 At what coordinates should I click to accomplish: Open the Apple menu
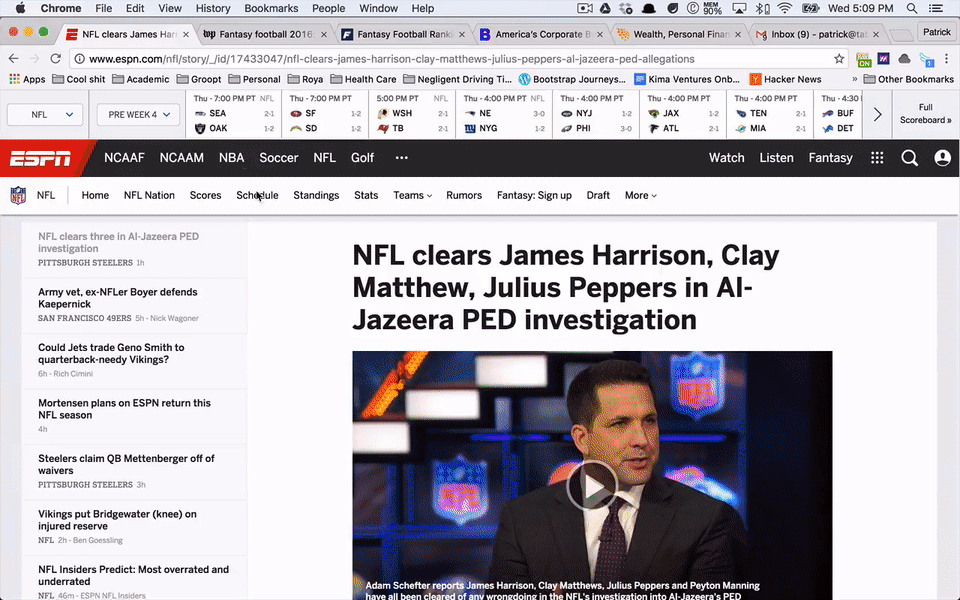coord(20,8)
